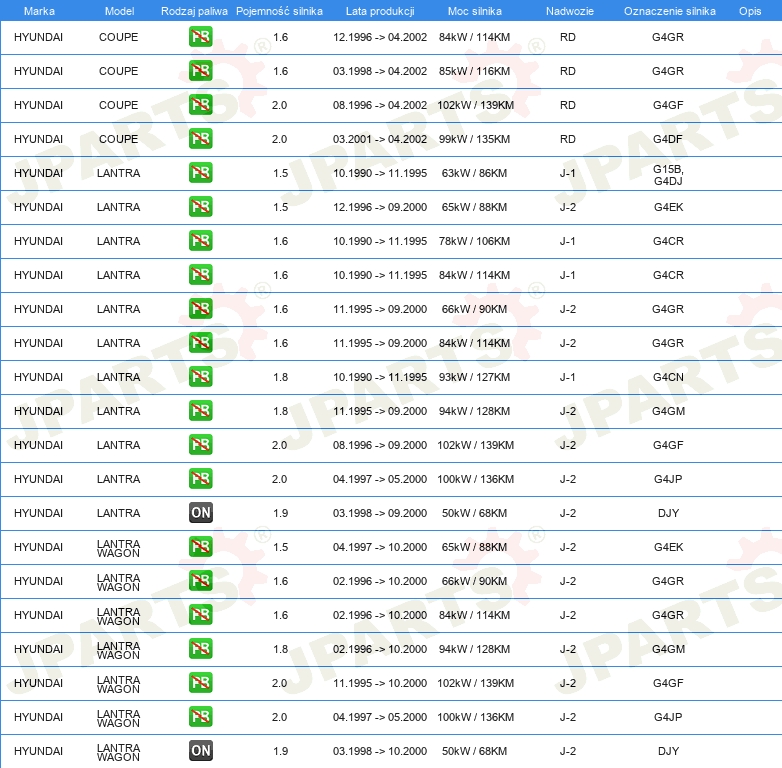The image size is (782, 768).
Task: Click the Lata produkcji column header
Action: tap(380, 11)
